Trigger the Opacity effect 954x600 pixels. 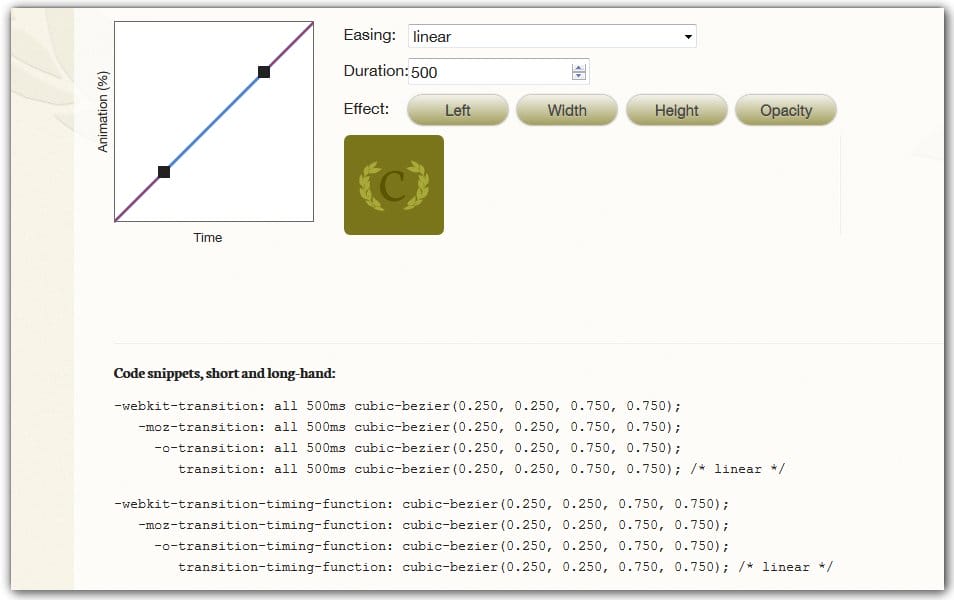[x=786, y=110]
